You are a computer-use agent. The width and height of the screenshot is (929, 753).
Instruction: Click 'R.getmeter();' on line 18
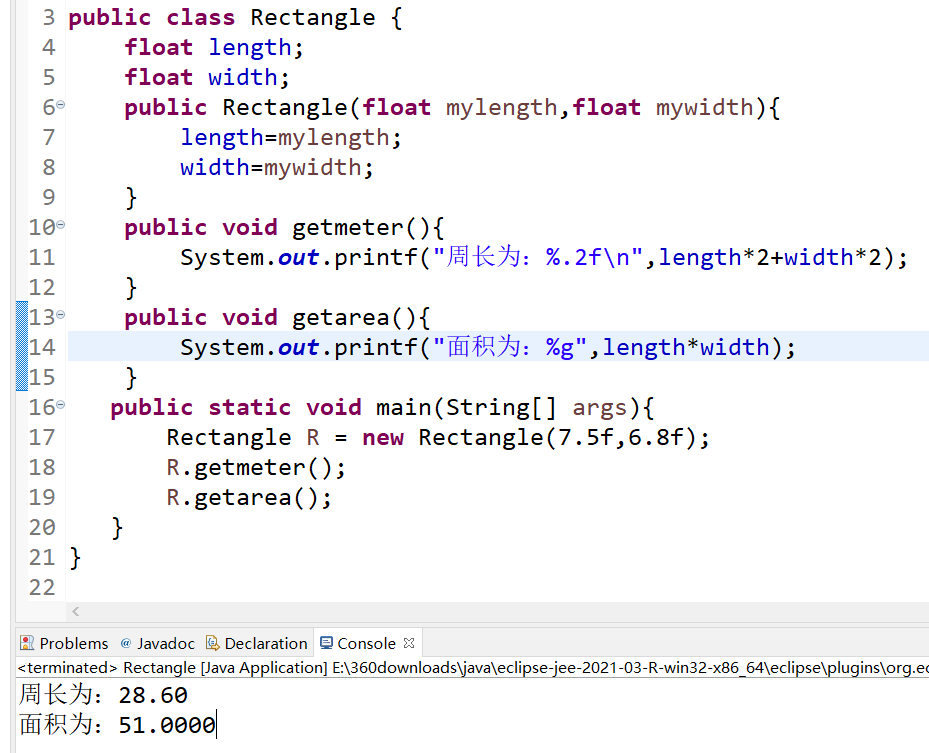tap(256, 468)
